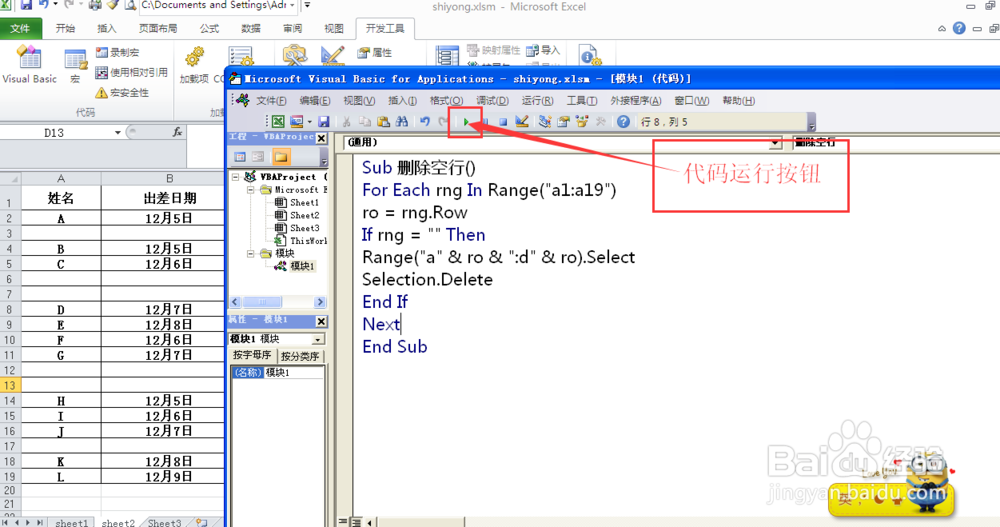Open Properties Window icon in VBA toolbar
The width and height of the screenshot is (1000, 527).
point(563,121)
